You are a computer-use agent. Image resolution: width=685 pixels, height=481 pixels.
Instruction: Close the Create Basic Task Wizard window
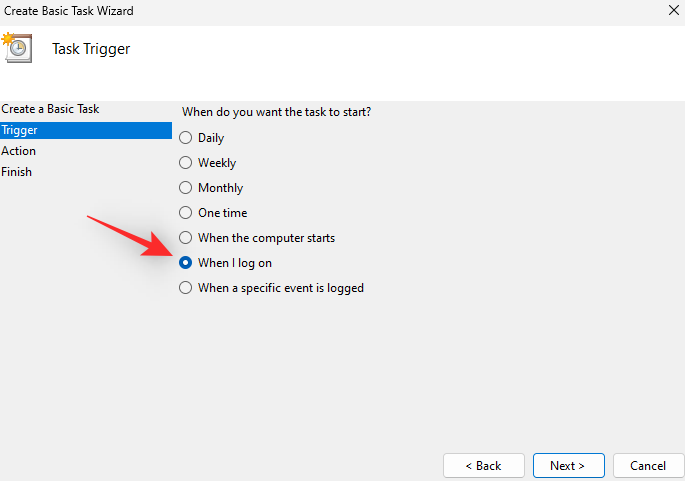(x=674, y=10)
